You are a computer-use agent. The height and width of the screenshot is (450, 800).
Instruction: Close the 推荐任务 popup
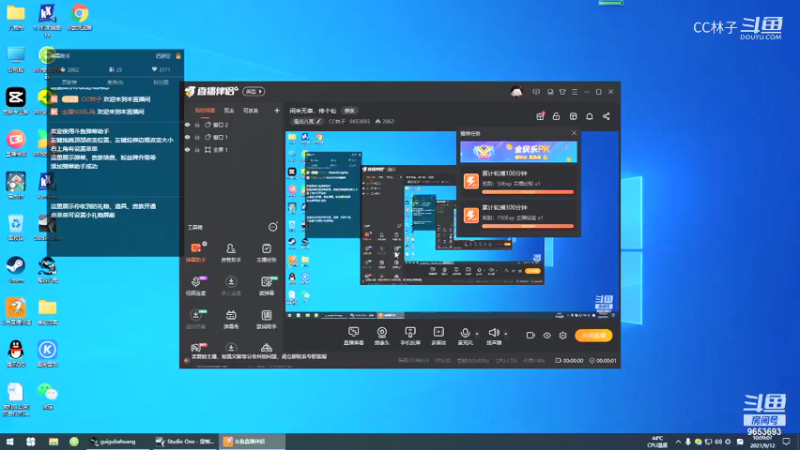point(574,133)
